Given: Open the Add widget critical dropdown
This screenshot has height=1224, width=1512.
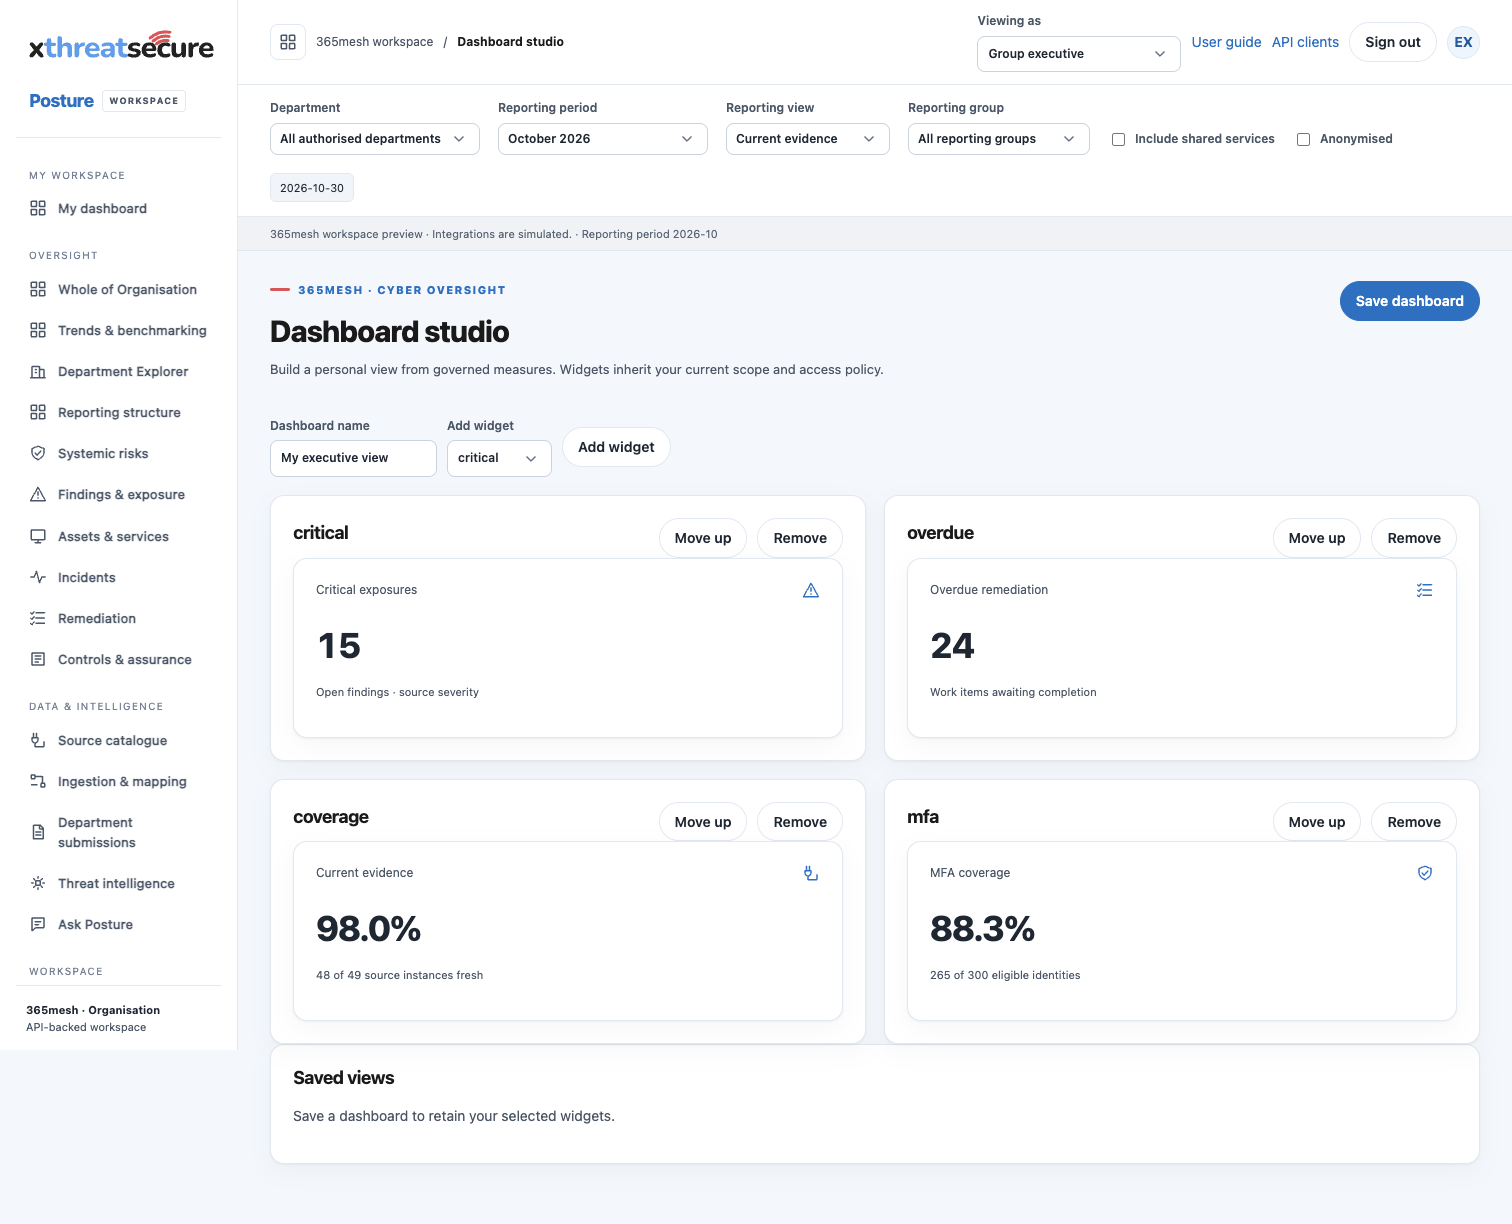Looking at the screenshot, I should 499,458.
